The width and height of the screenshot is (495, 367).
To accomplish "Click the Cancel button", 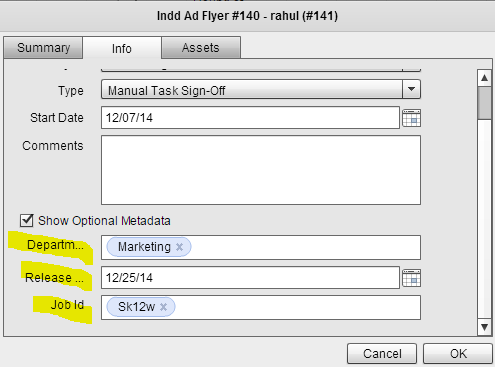I will 382,354.
